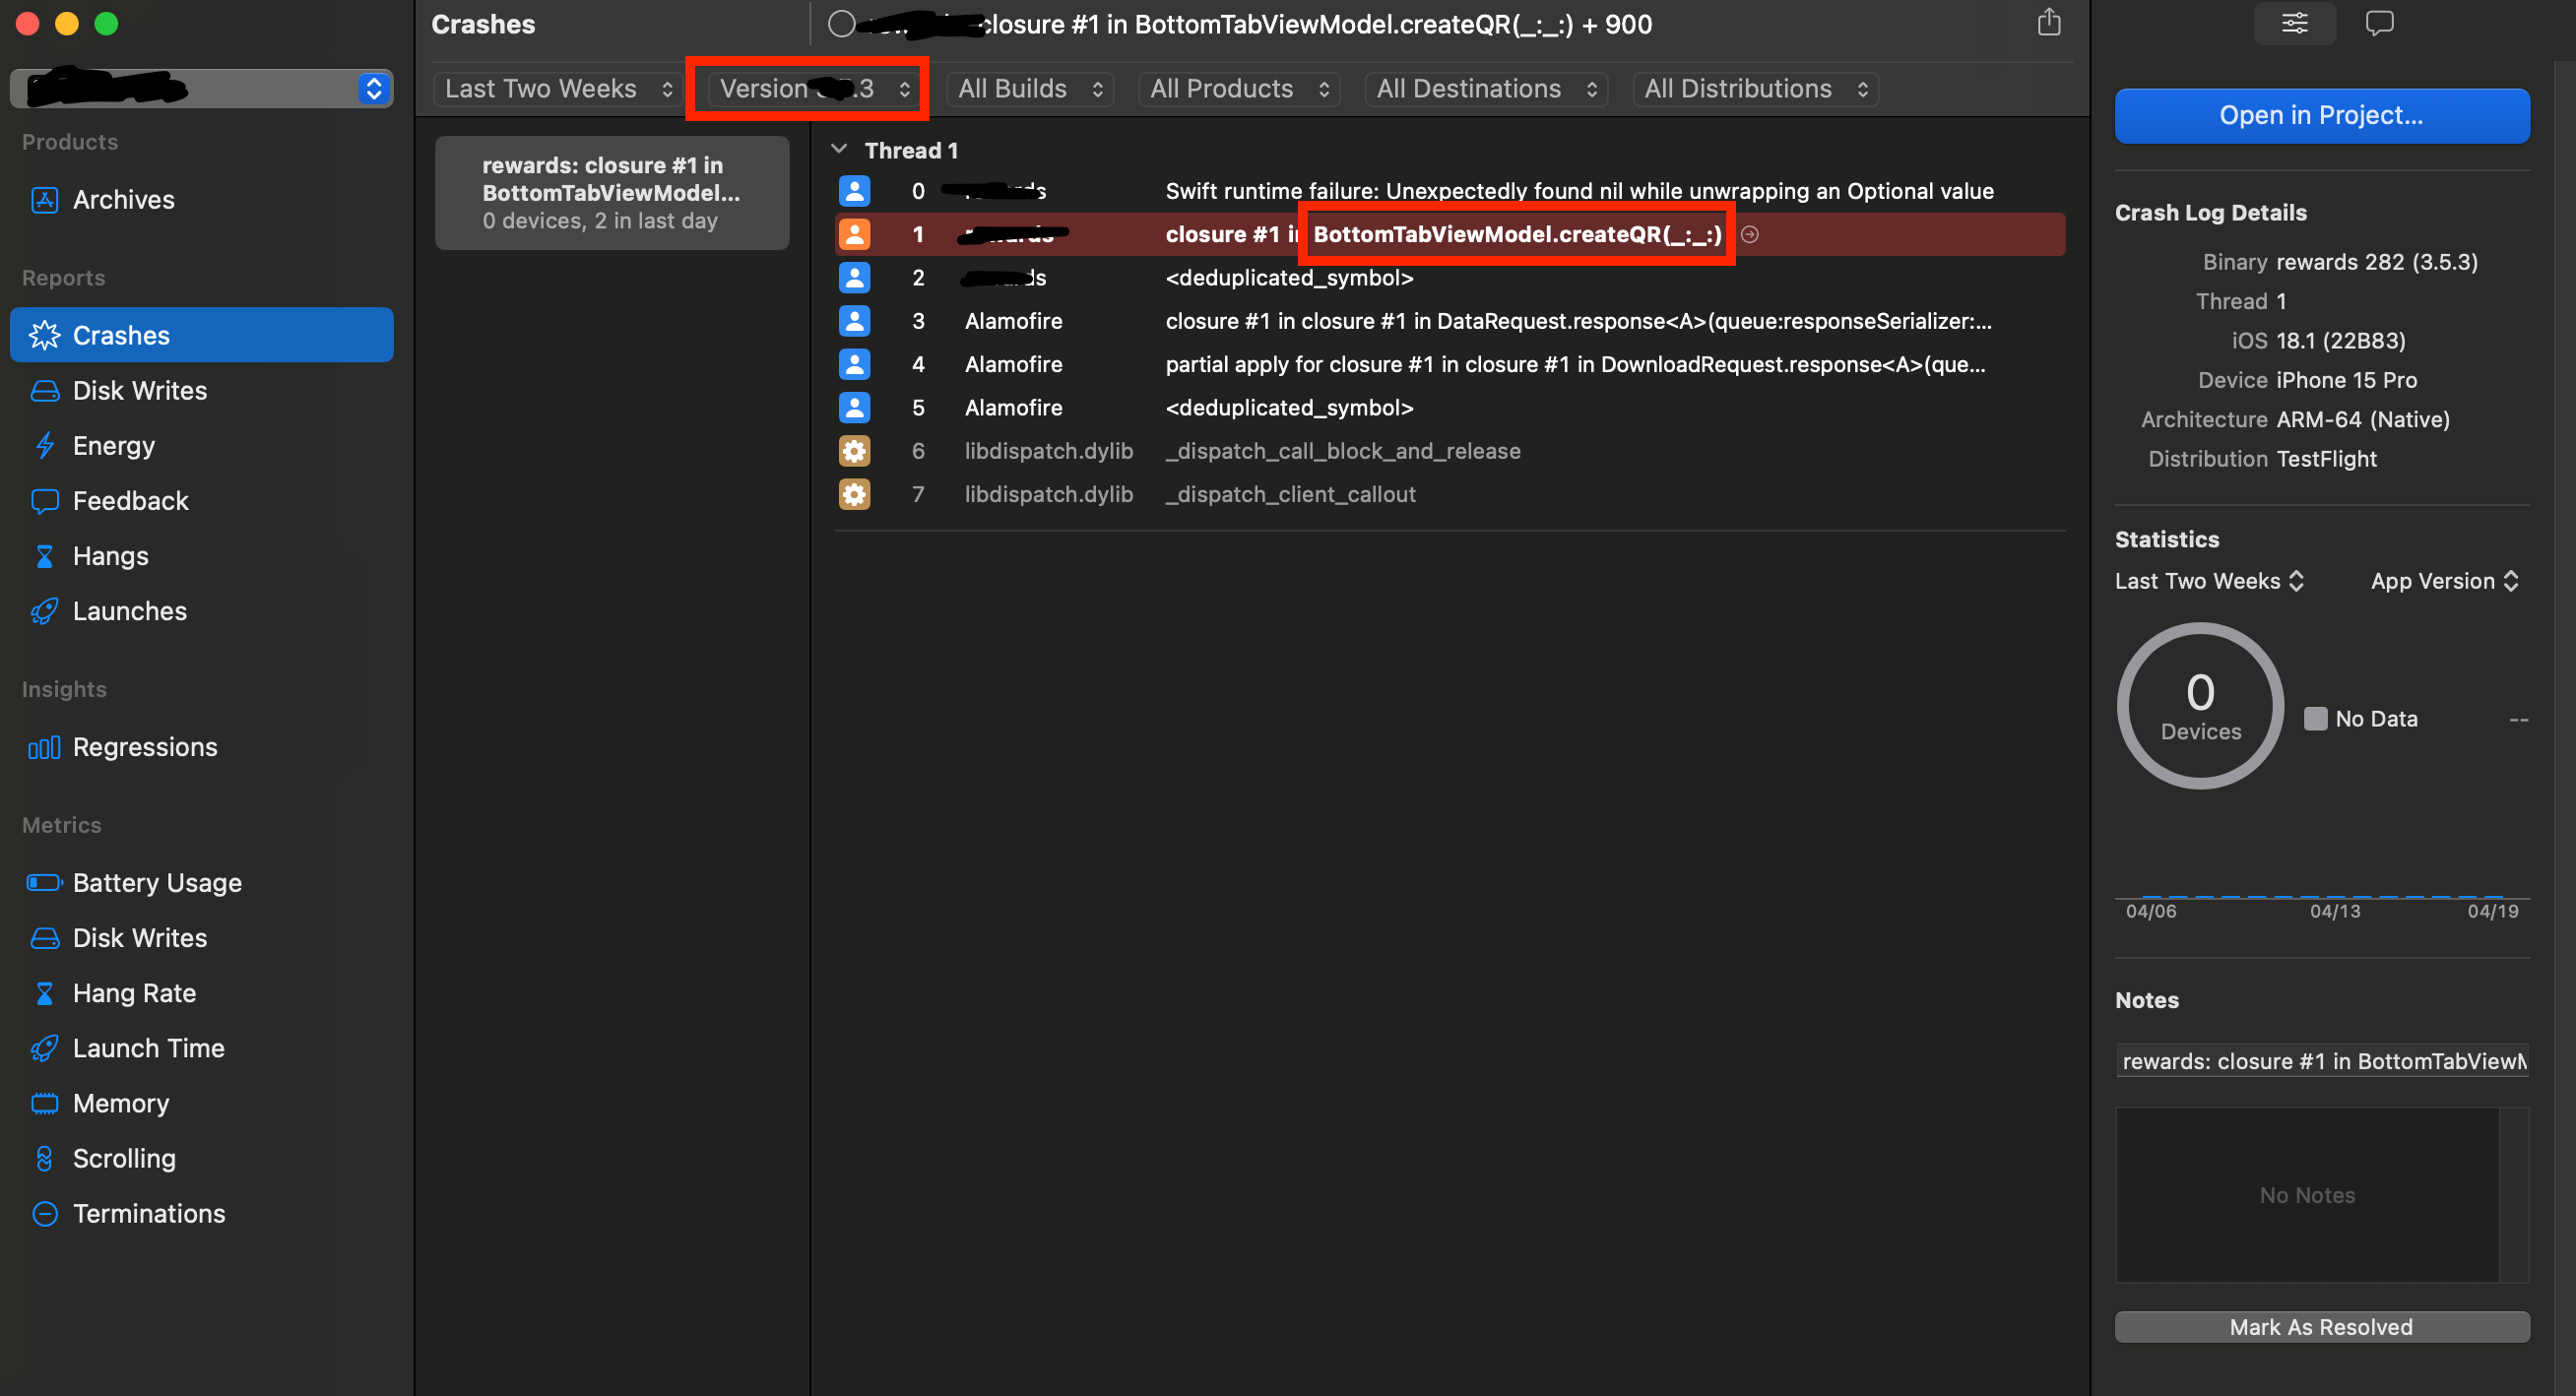Toggle the resolved circle beside crash title
The width and height of the screenshot is (2576, 1396).
(x=841, y=24)
